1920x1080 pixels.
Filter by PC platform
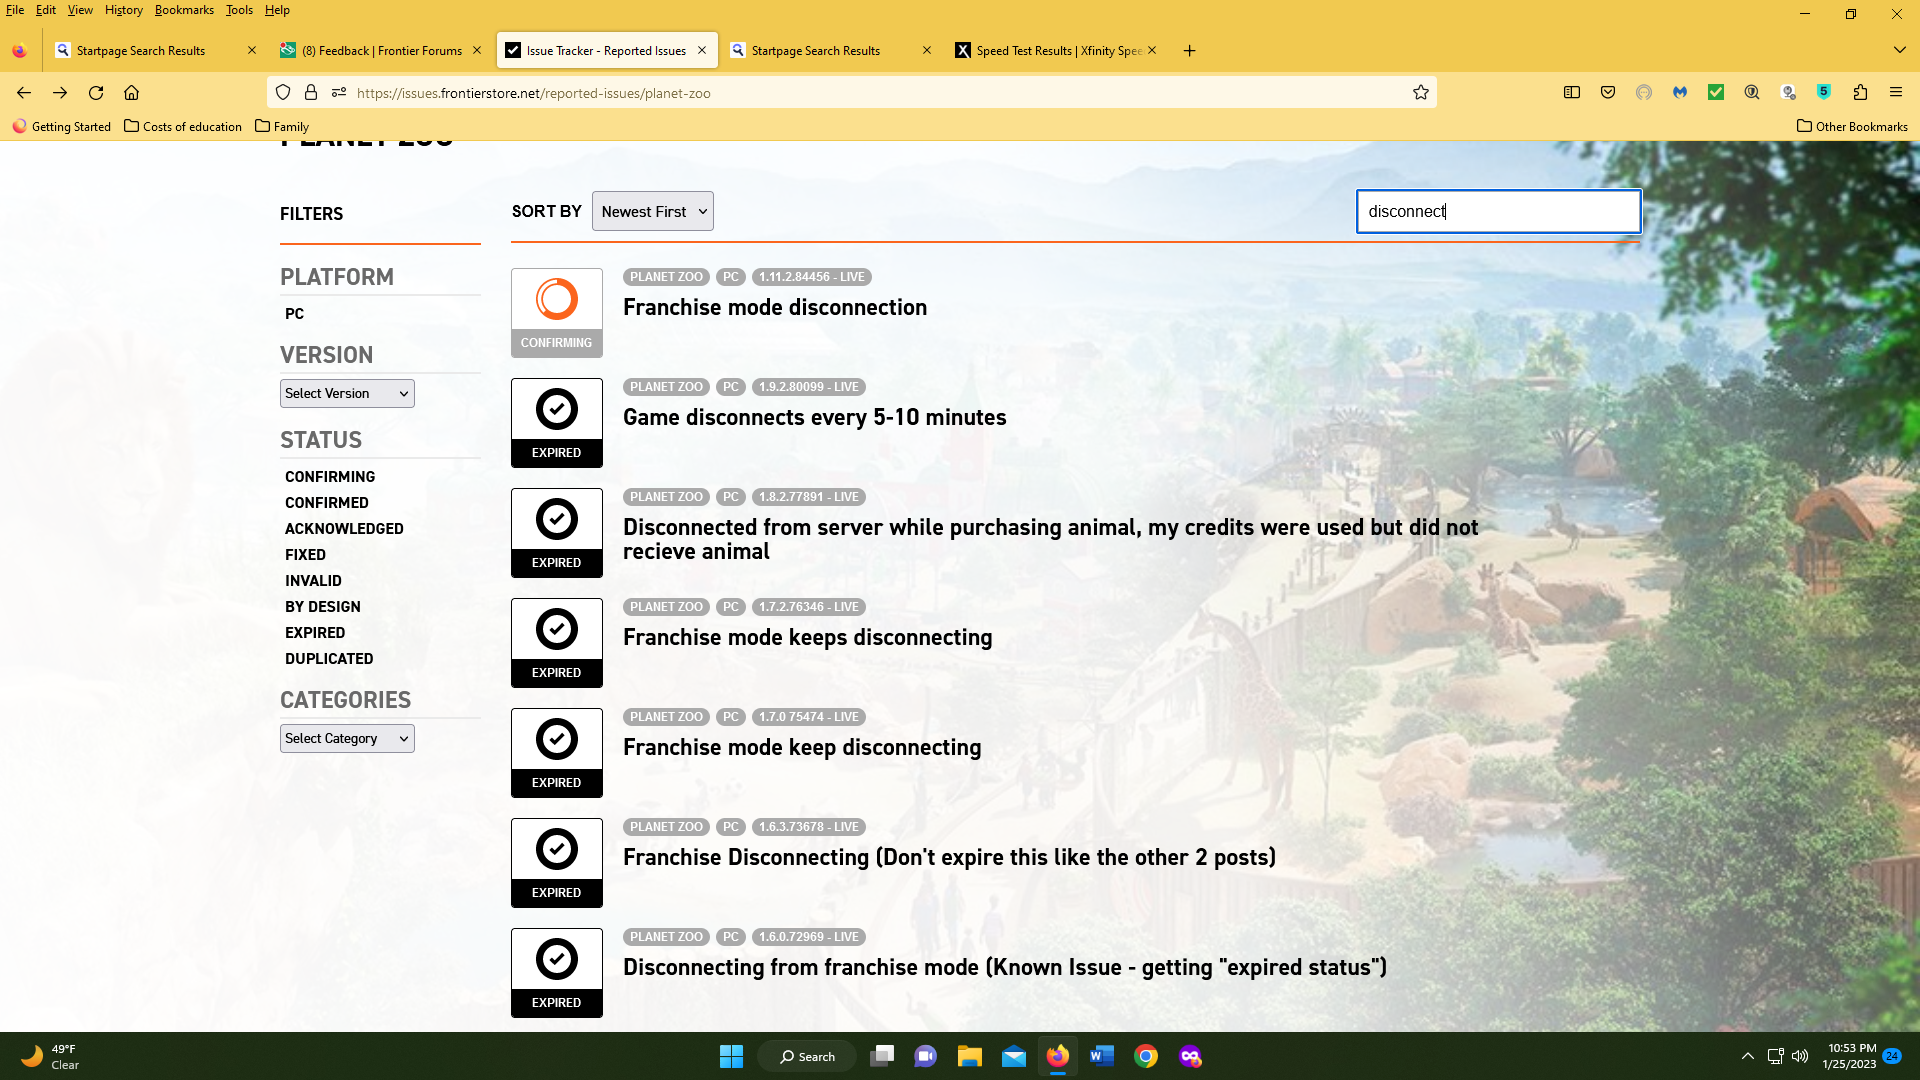294,313
